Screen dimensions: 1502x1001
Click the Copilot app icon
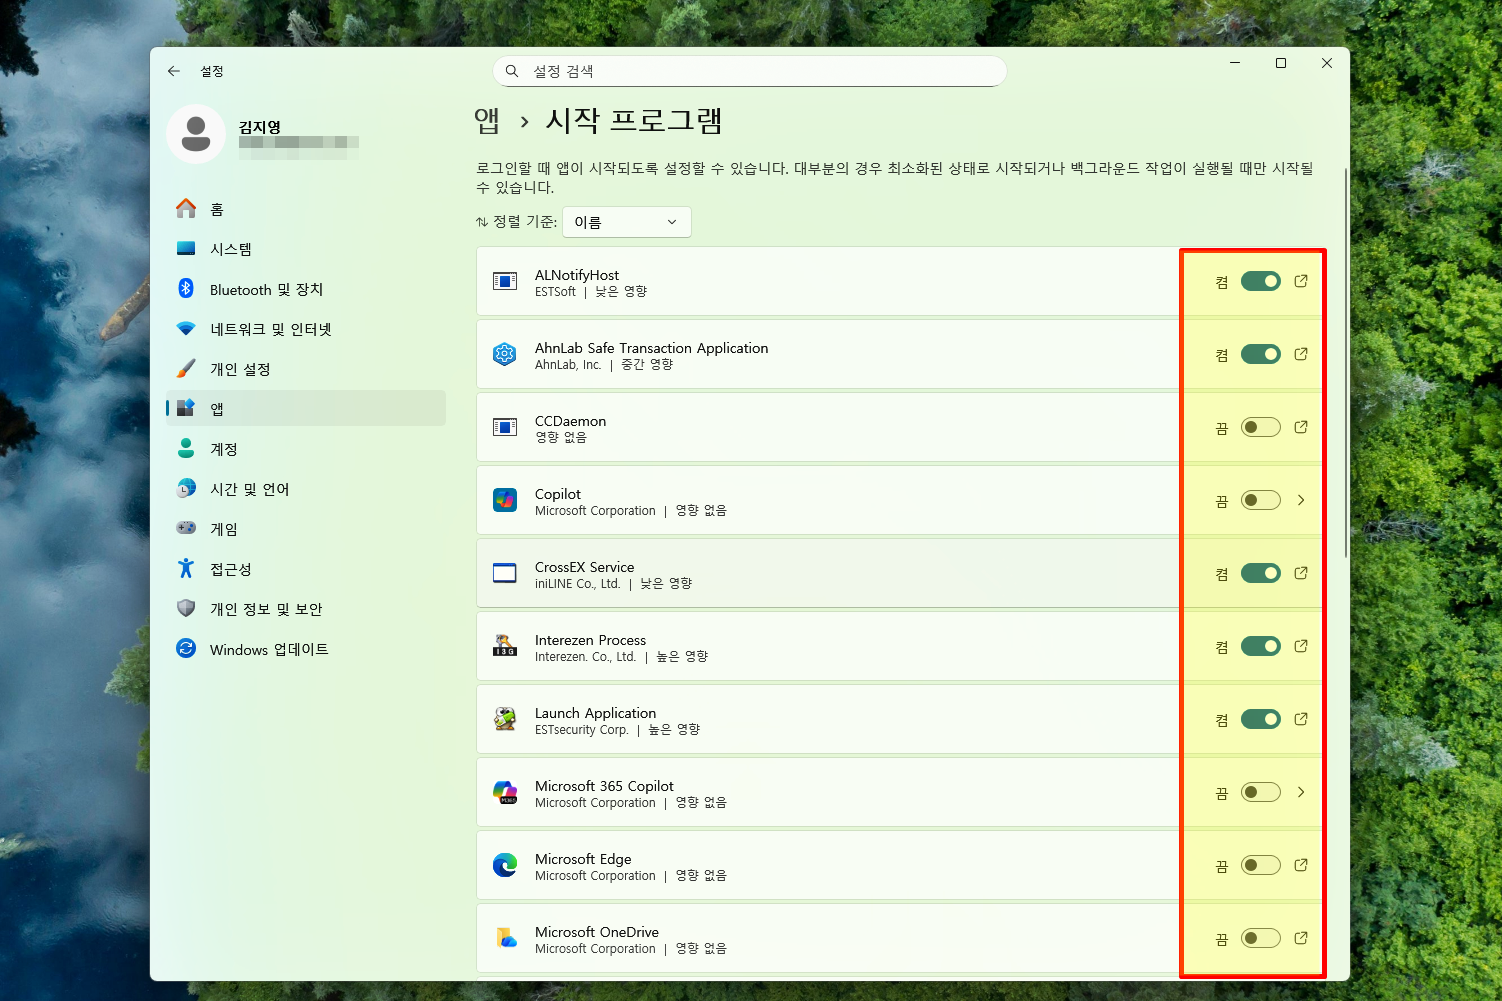505,500
